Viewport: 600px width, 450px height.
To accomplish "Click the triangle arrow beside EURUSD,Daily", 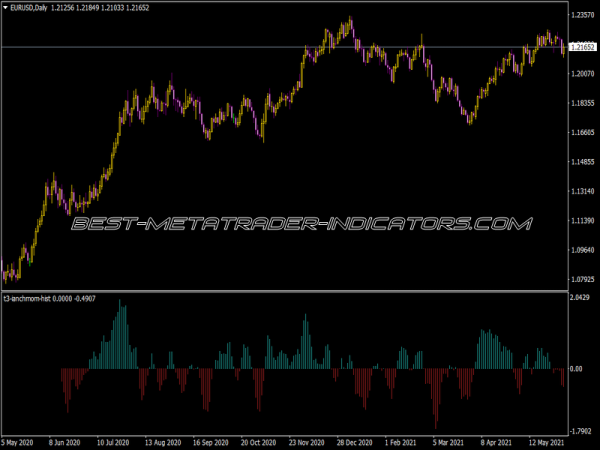I will coord(5,8).
